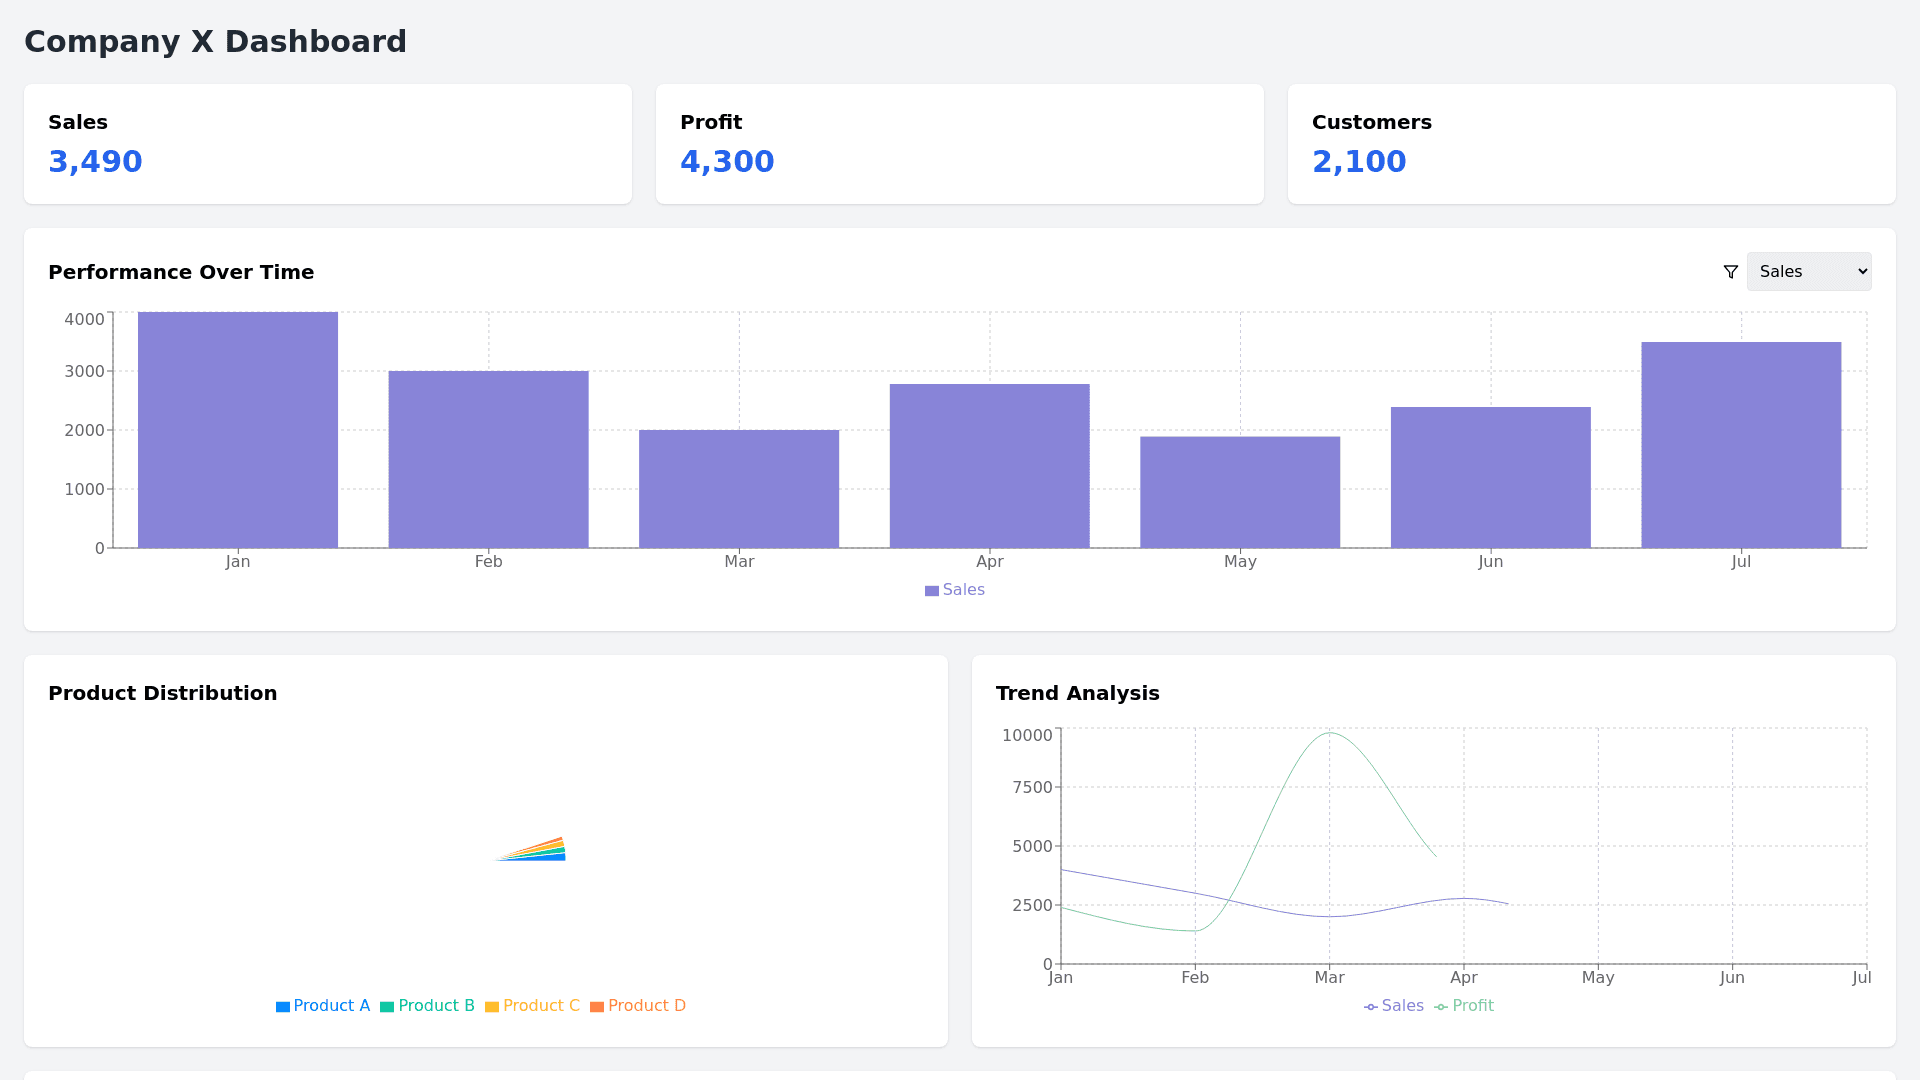
Task: Click the January sales bar
Action: pyautogui.click(x=238, y=430)
